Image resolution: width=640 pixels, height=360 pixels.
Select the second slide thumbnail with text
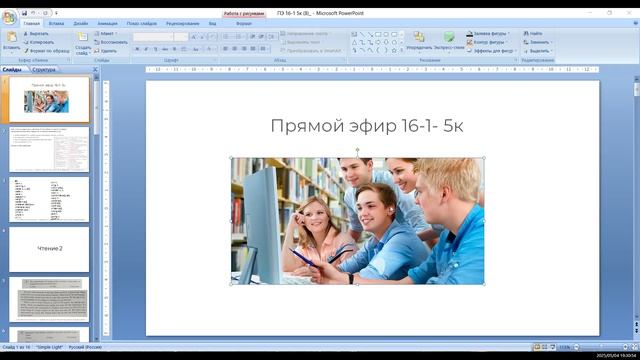click(49, 149)
